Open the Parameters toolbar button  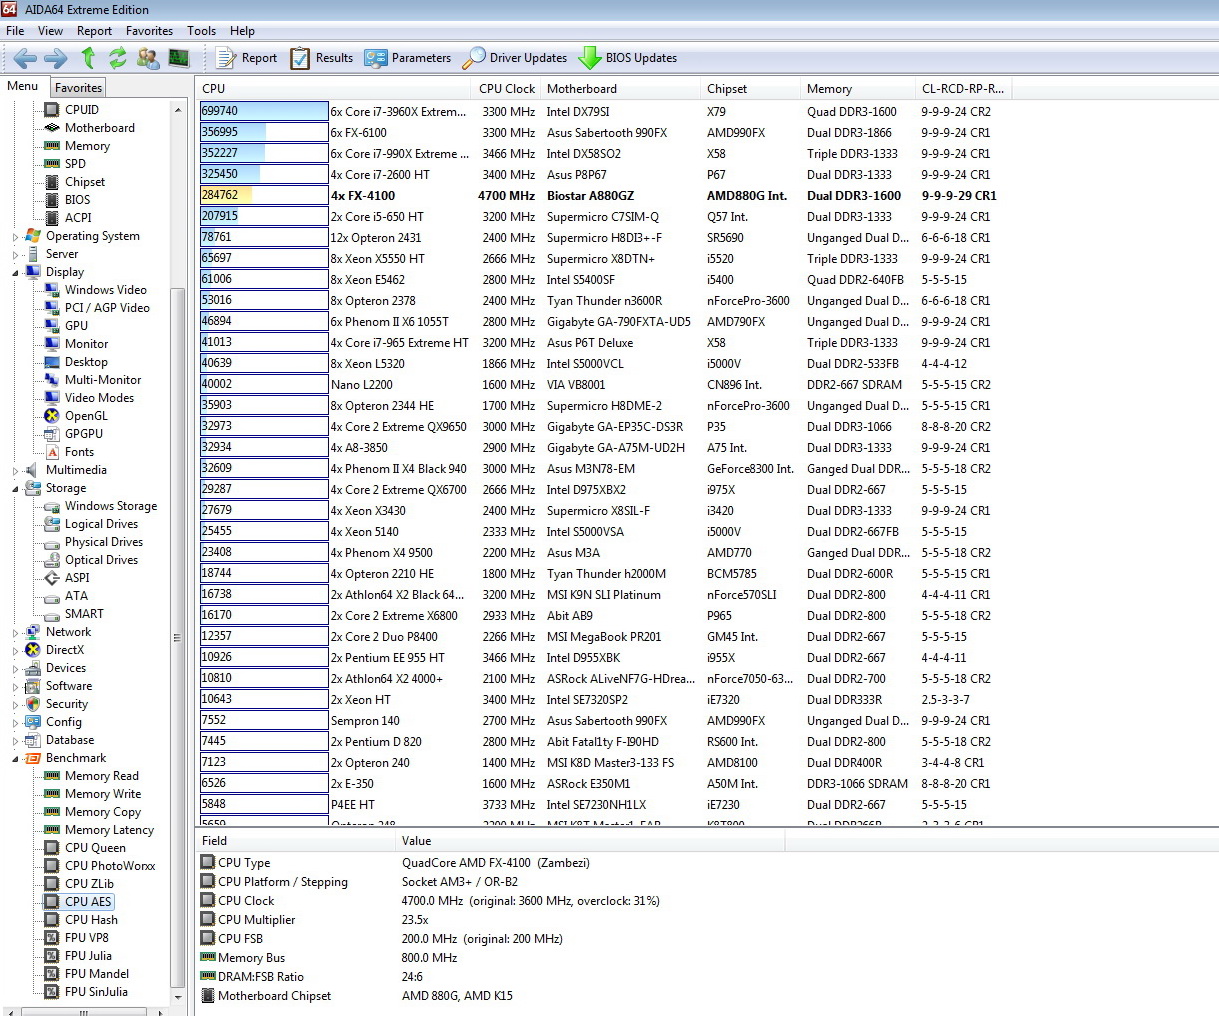pos(408,58)
